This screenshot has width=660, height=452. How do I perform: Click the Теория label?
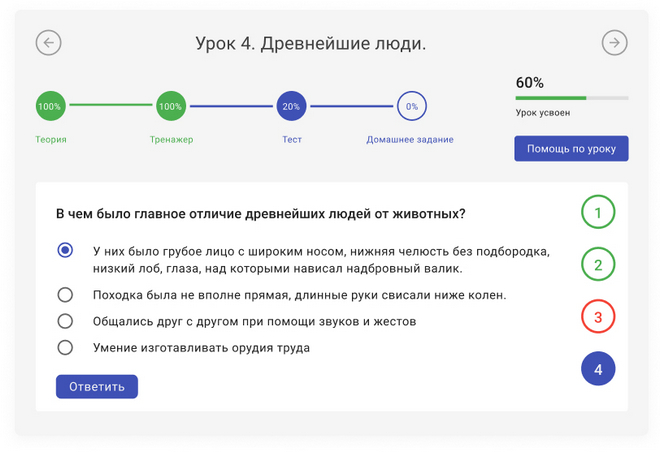pyautogui.click(x=51, y=139)
